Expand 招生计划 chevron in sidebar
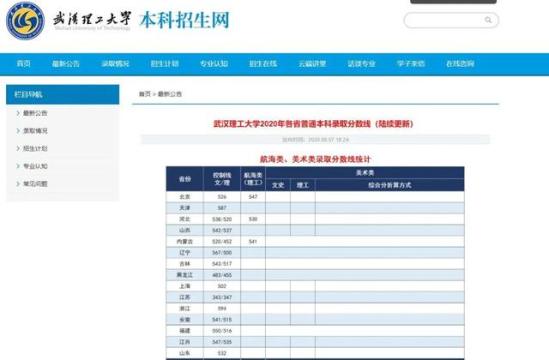549x360 pixels. pos(18,148)
